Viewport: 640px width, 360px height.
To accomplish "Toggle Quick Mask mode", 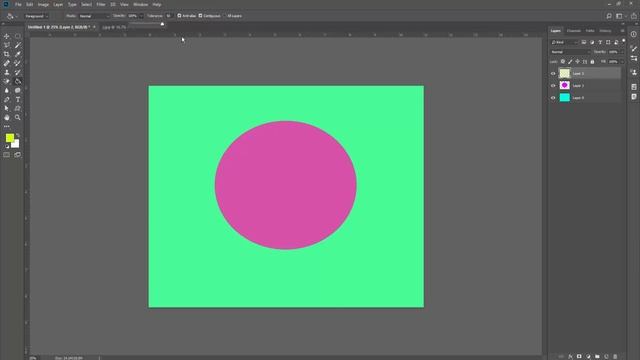I will (x=7, y=155).
